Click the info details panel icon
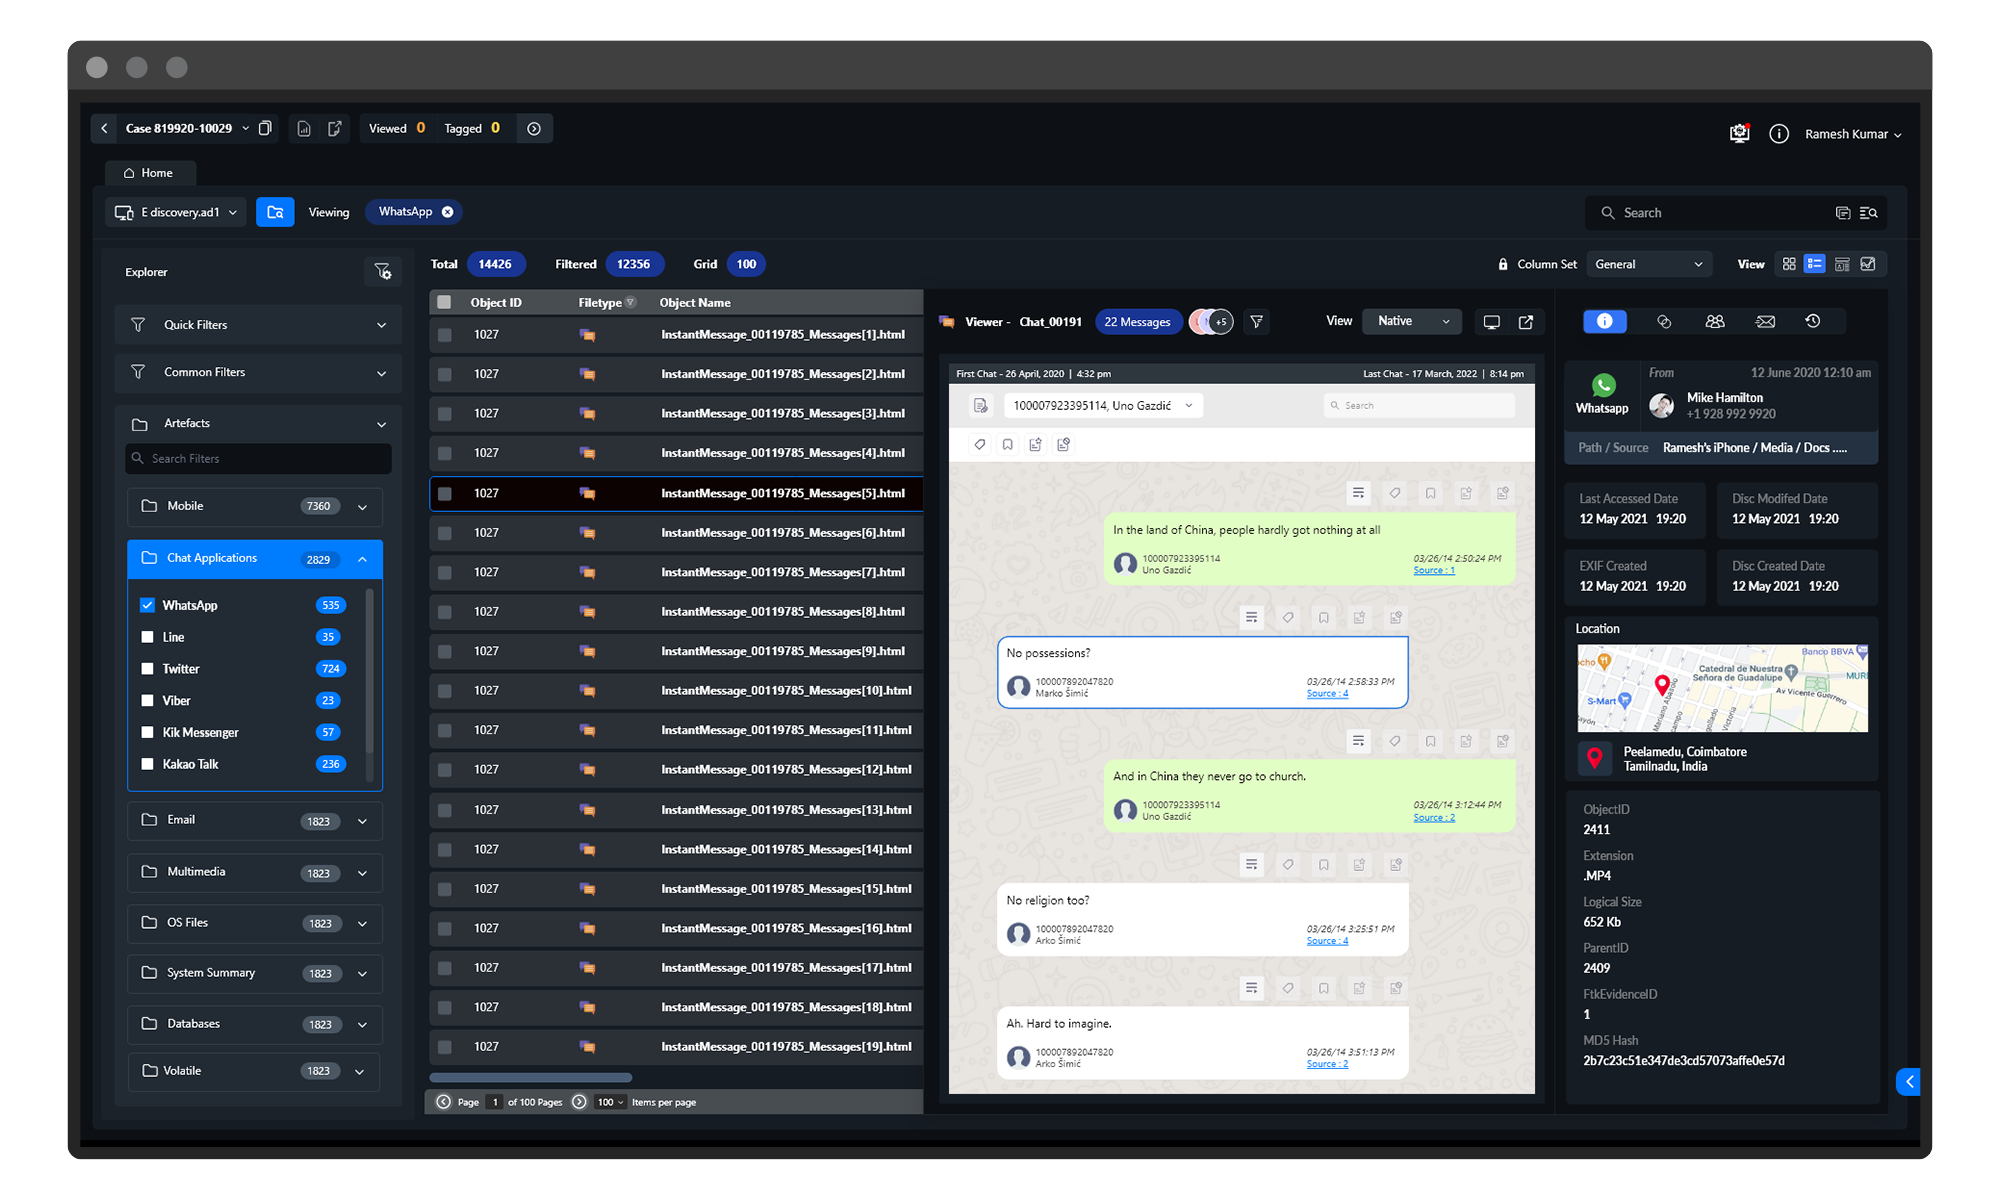2000x1200 pixels. 1604,321
